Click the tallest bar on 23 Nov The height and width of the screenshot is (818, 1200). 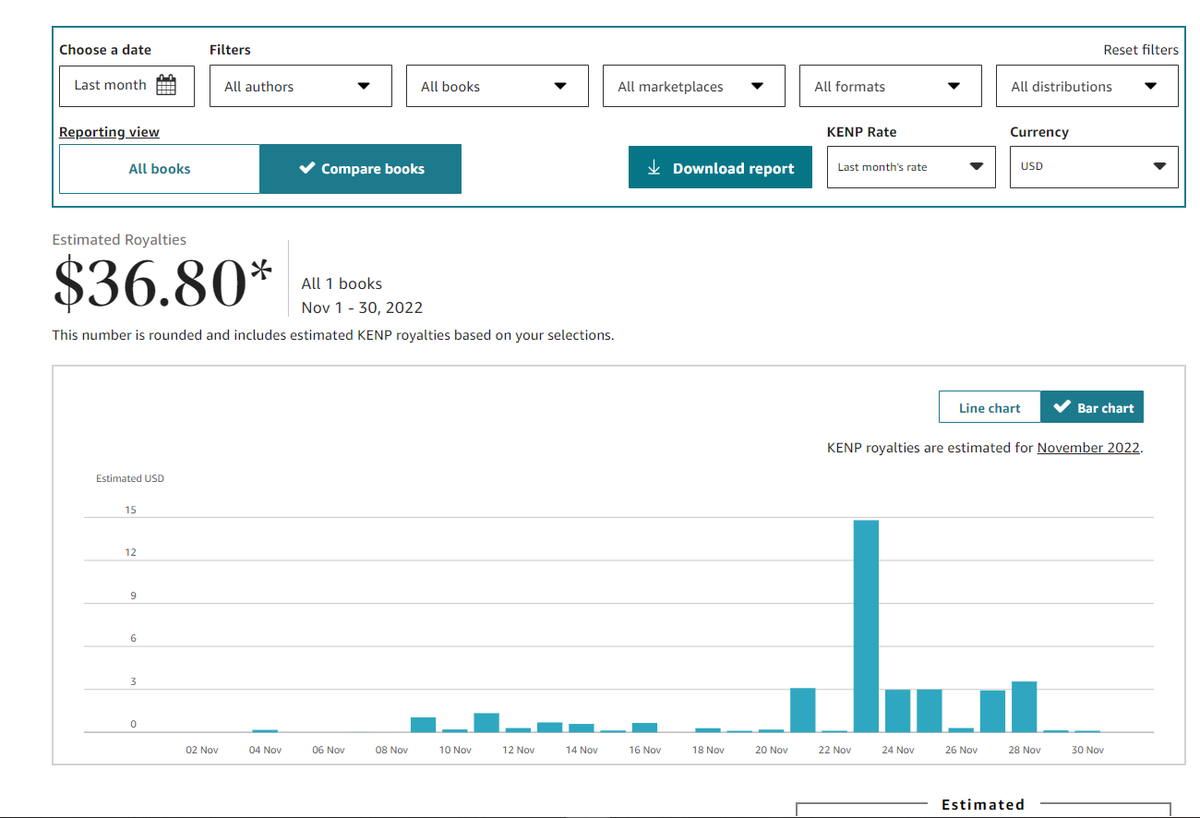tap(866, 626)
